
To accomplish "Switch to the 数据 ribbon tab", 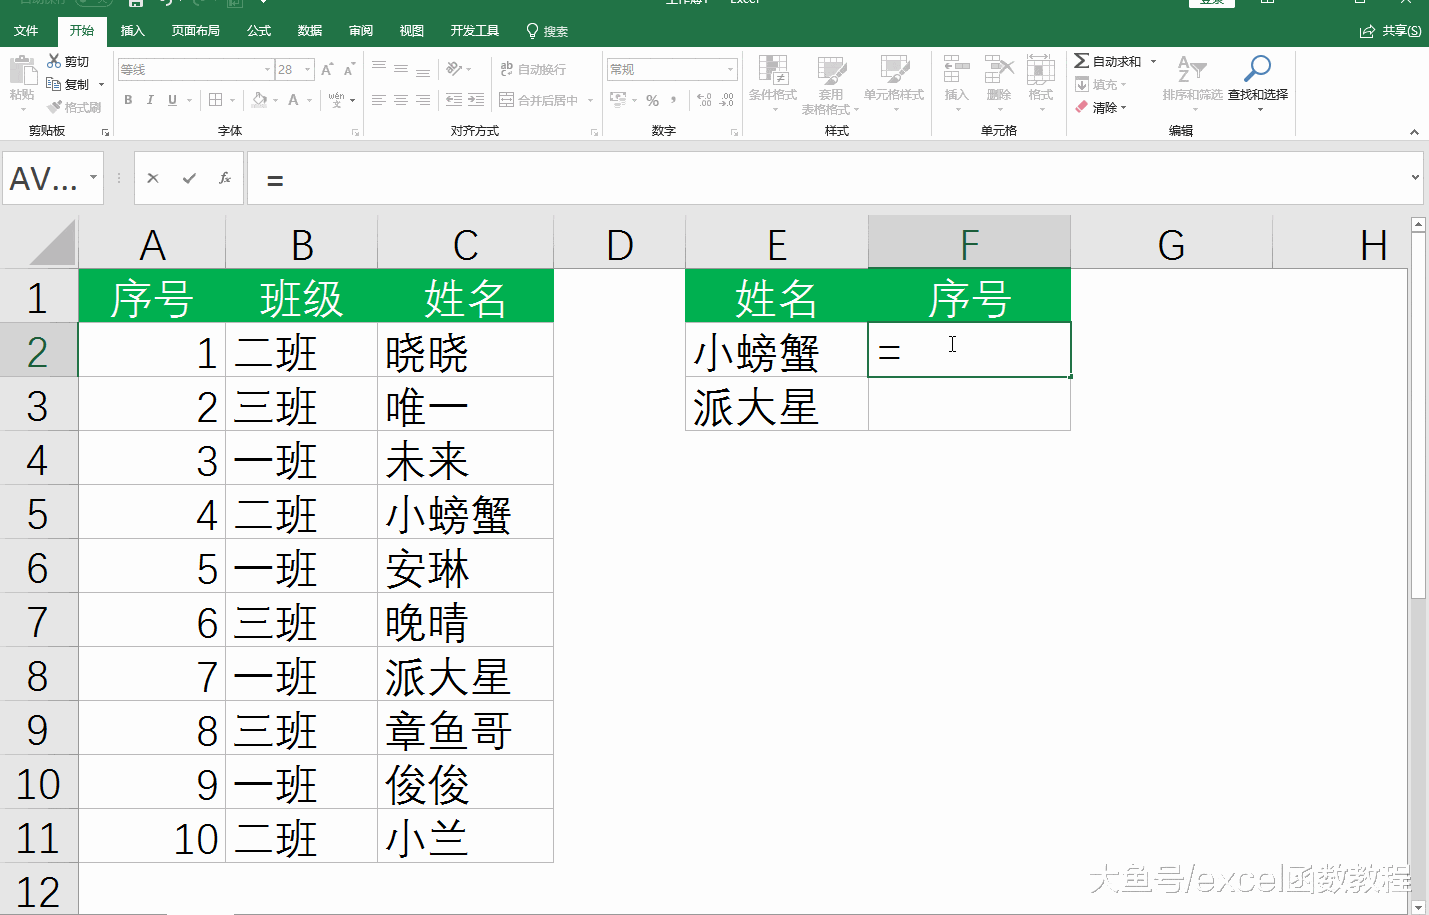I will point(310,30).
